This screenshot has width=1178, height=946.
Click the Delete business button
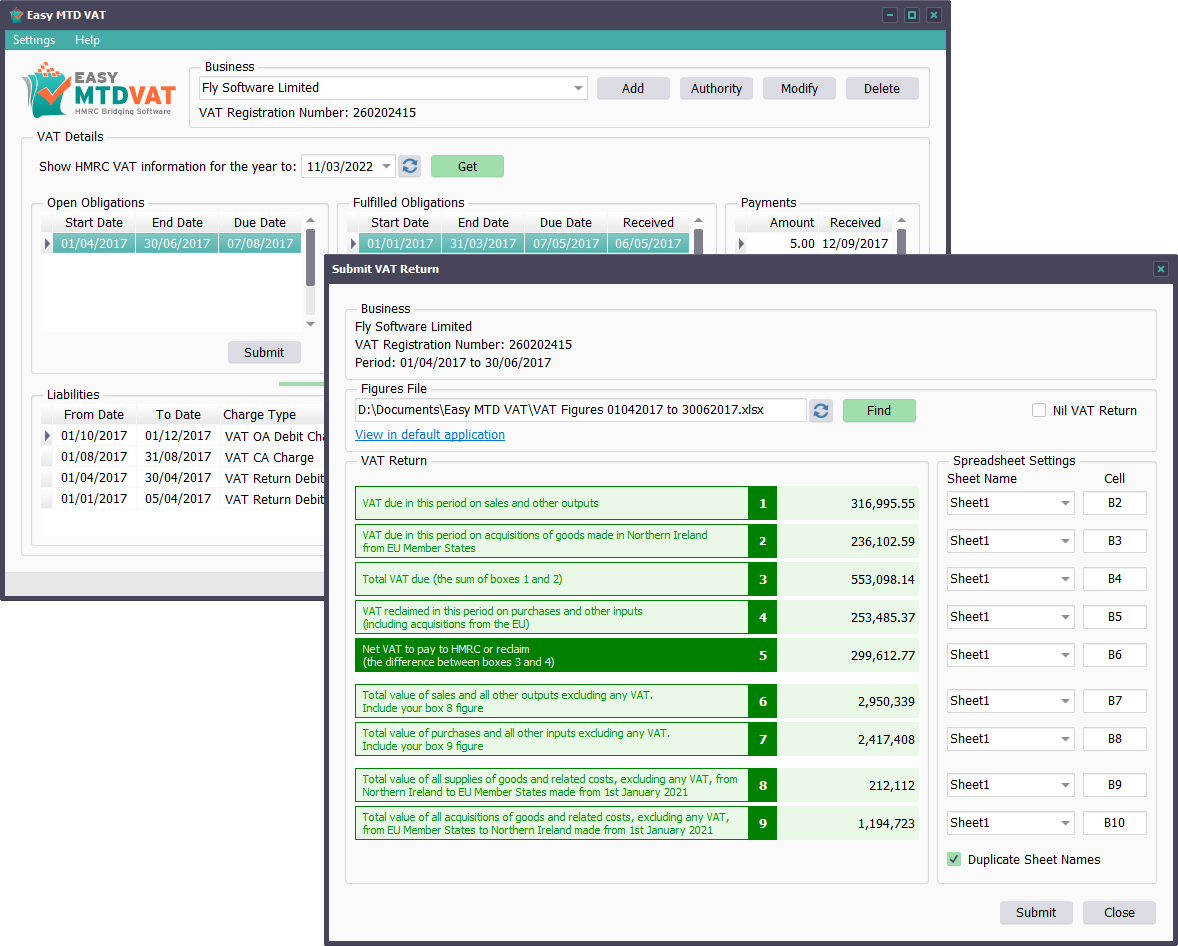coord(882,88)
